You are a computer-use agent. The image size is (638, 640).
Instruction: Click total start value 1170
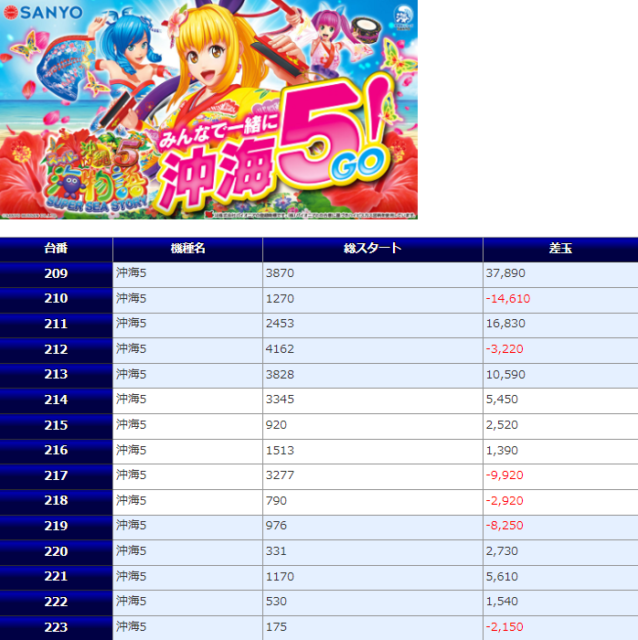point(280,576)
